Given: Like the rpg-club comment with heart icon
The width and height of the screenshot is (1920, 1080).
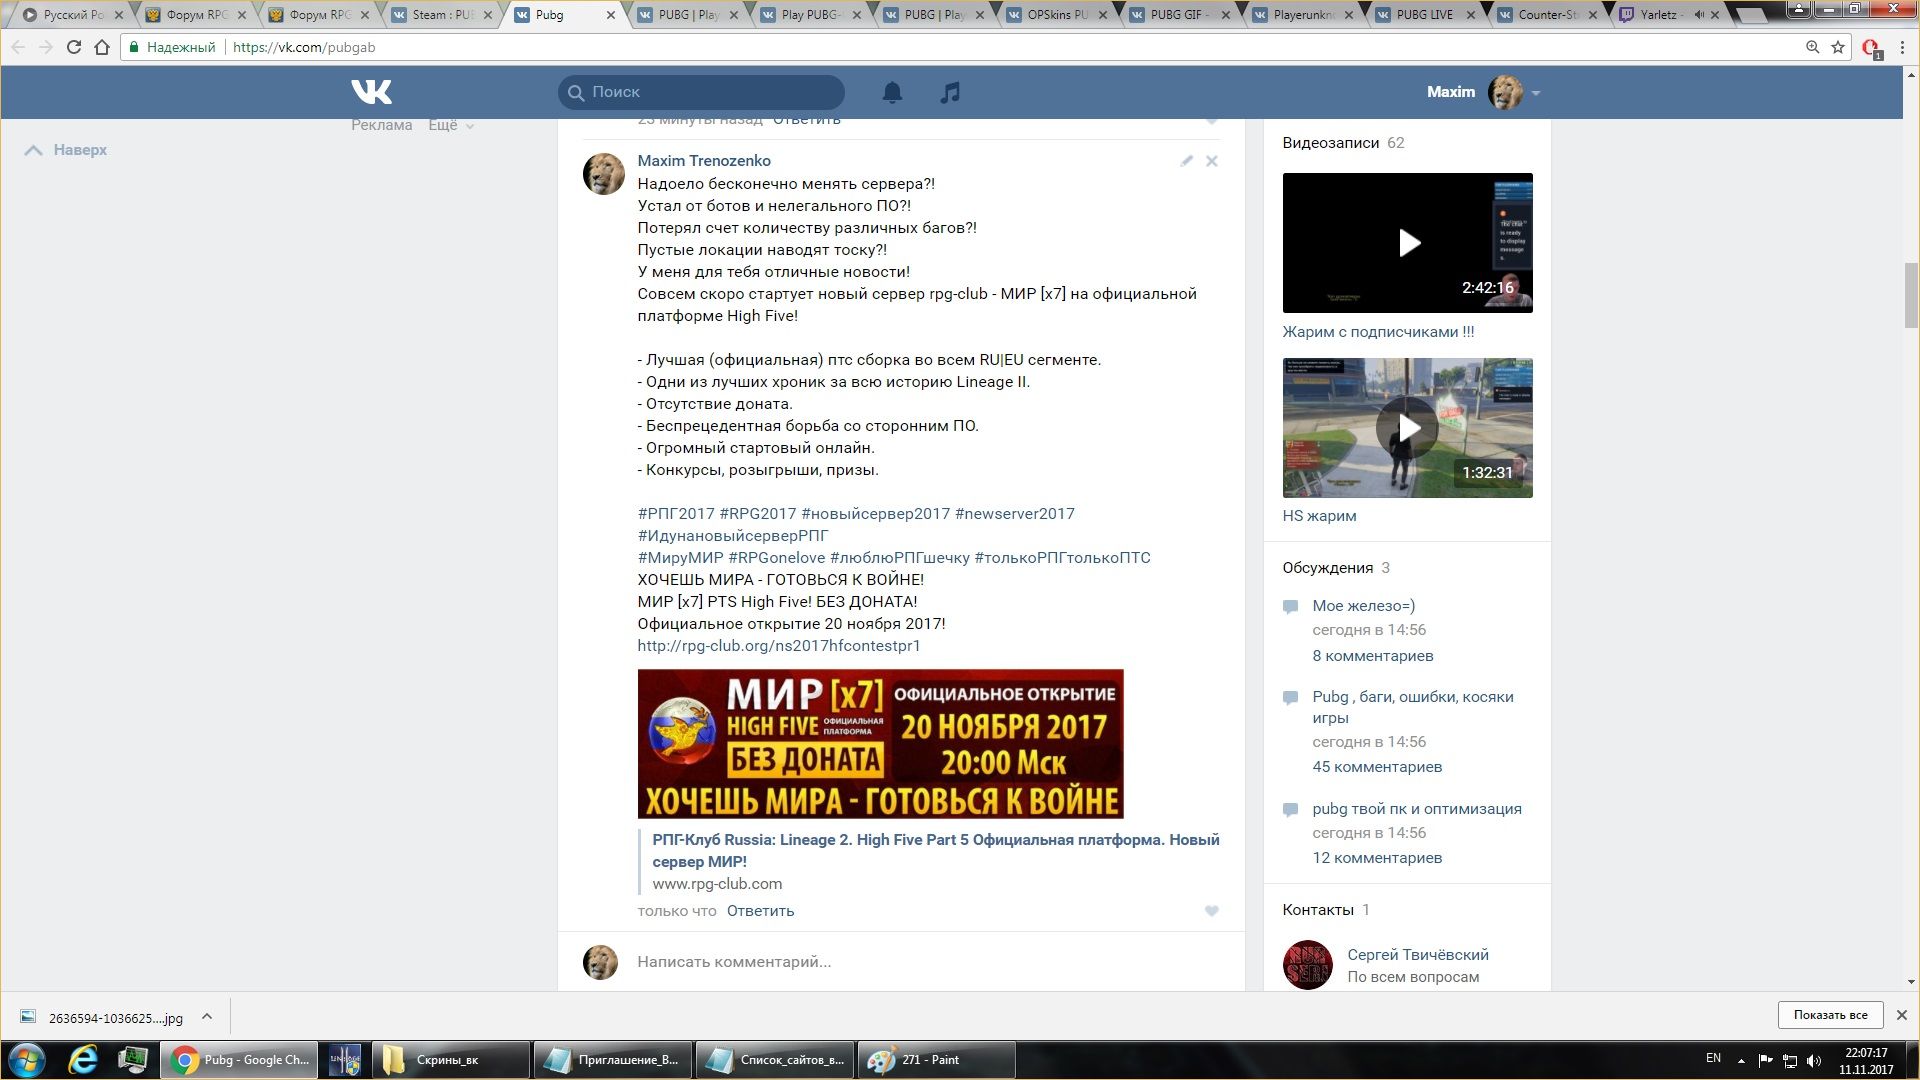Looking at the screenshot, I should click(1212, 911).
